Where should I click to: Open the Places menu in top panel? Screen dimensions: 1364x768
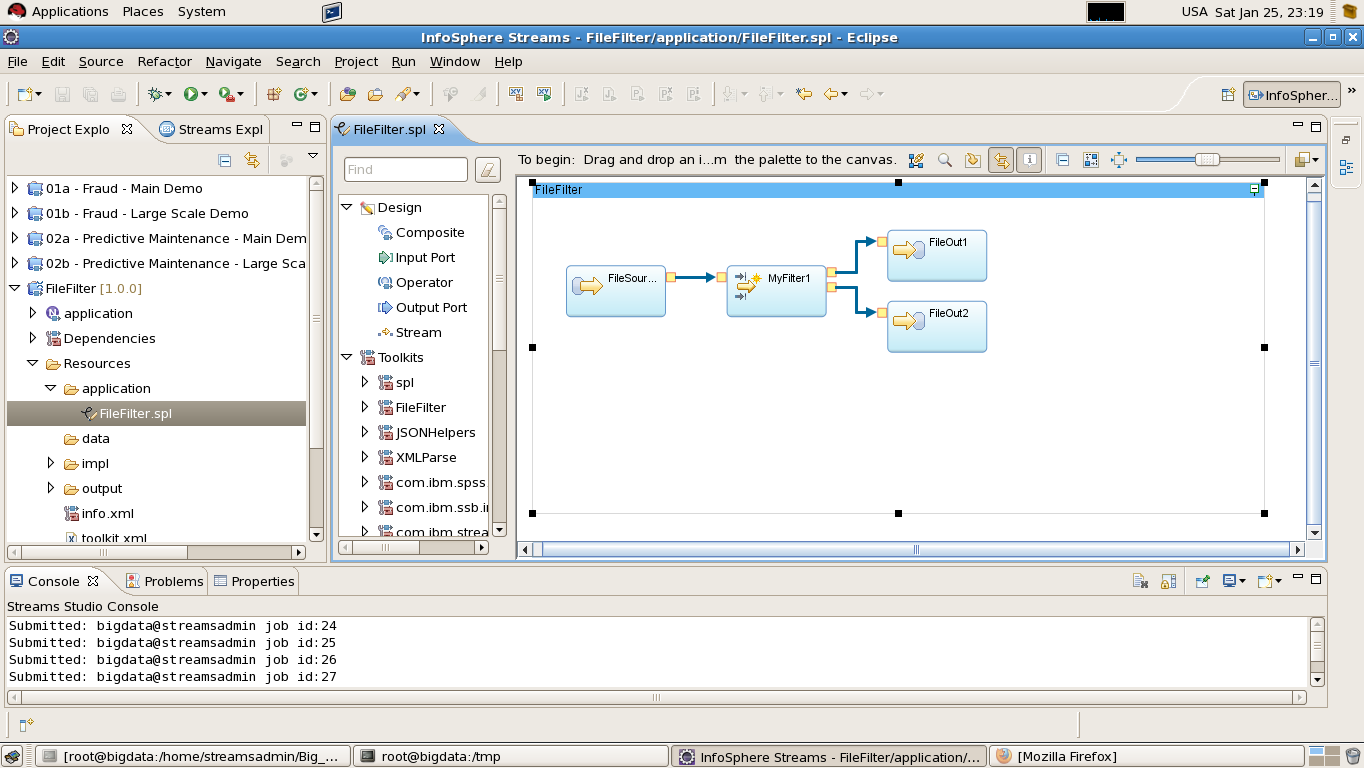(143, 12)
